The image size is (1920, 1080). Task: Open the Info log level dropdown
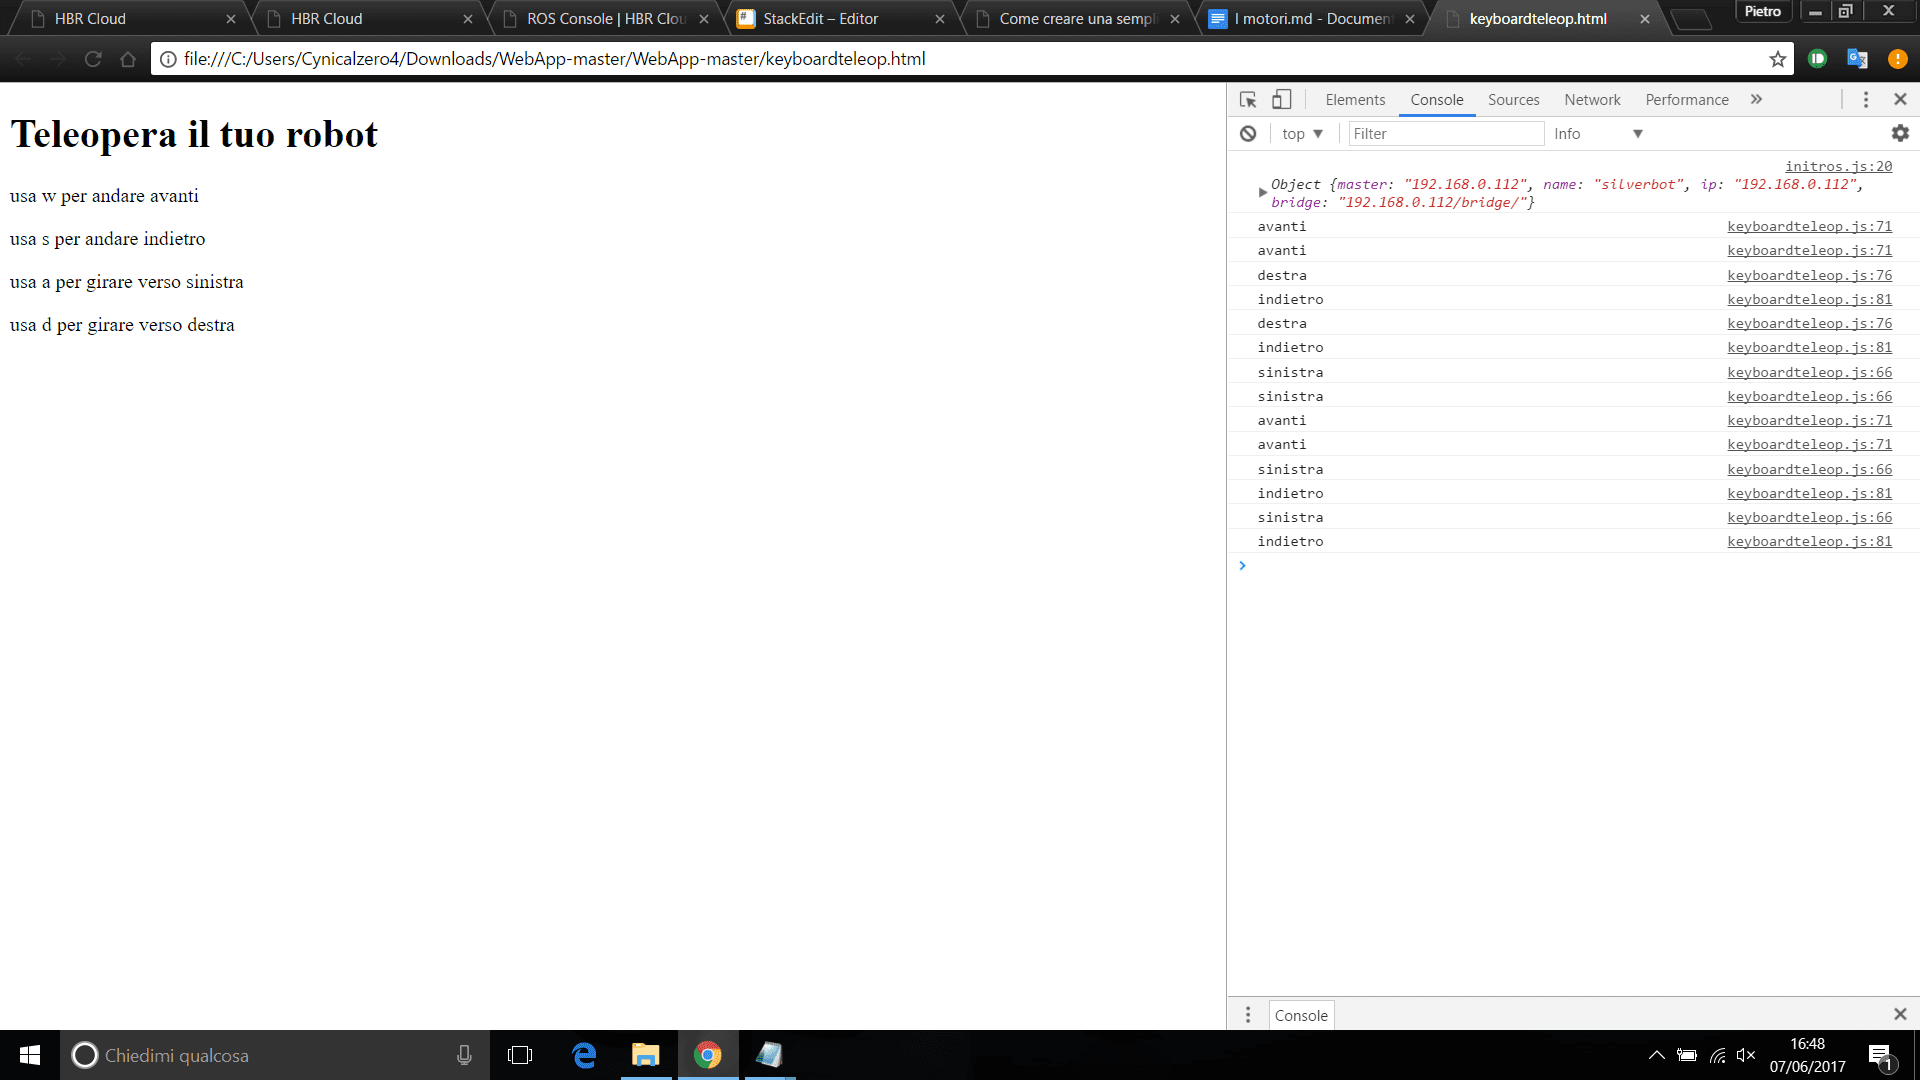(1597, 134)
